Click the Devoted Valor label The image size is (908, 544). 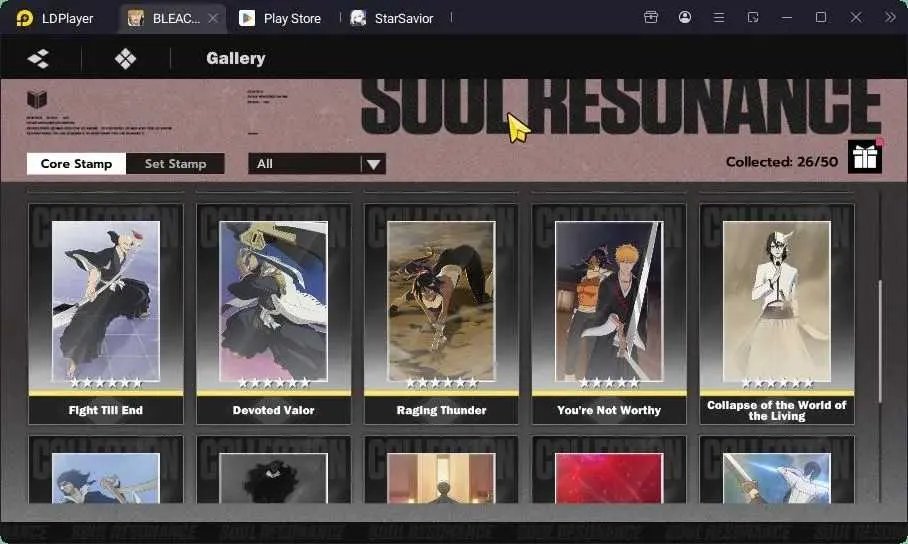(x=273, y=410)
